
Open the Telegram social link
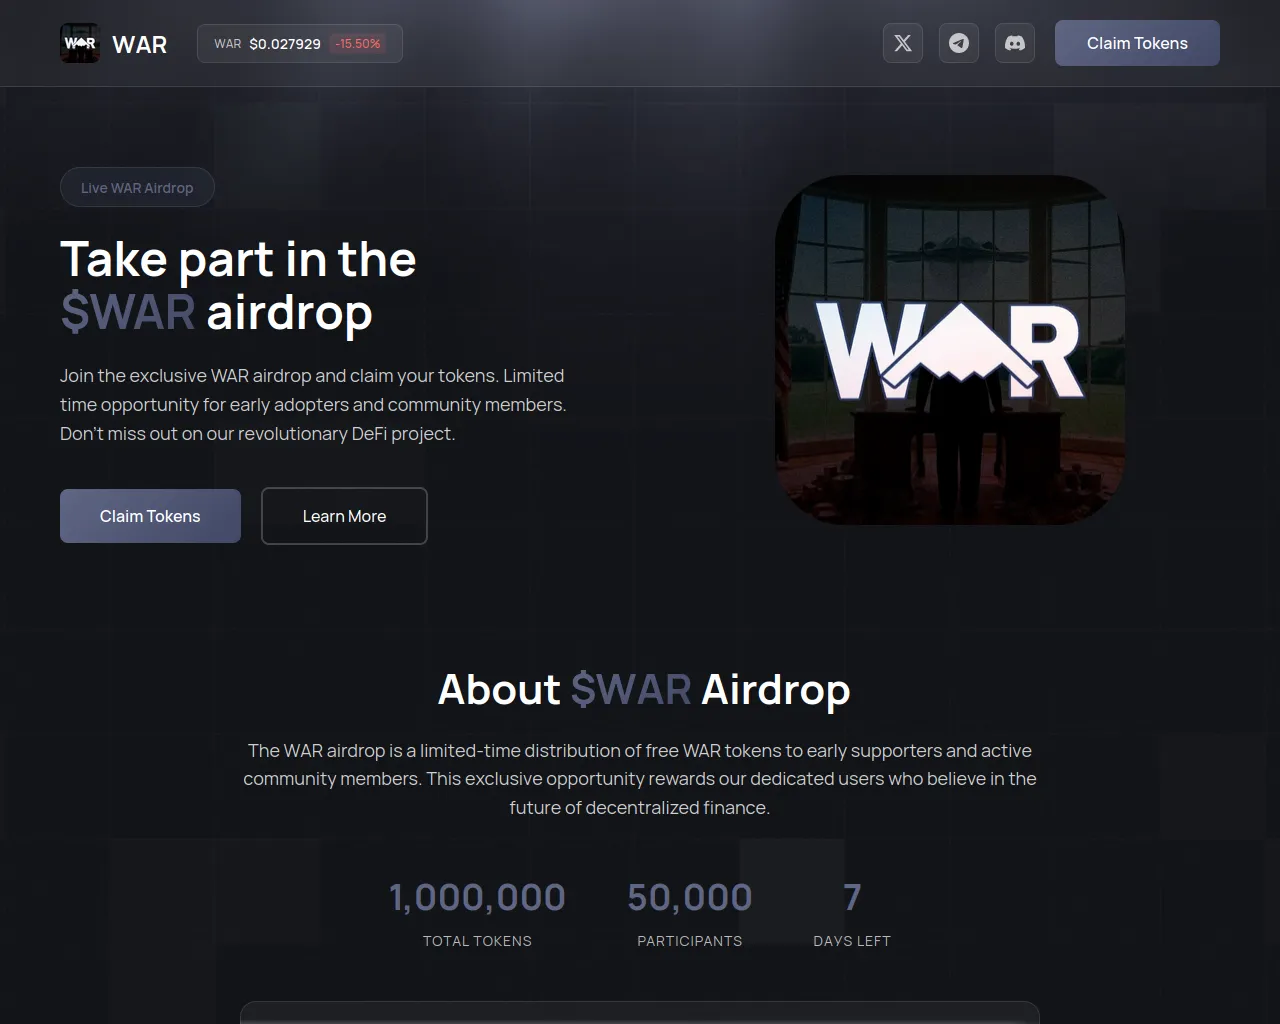click(959, 43)
